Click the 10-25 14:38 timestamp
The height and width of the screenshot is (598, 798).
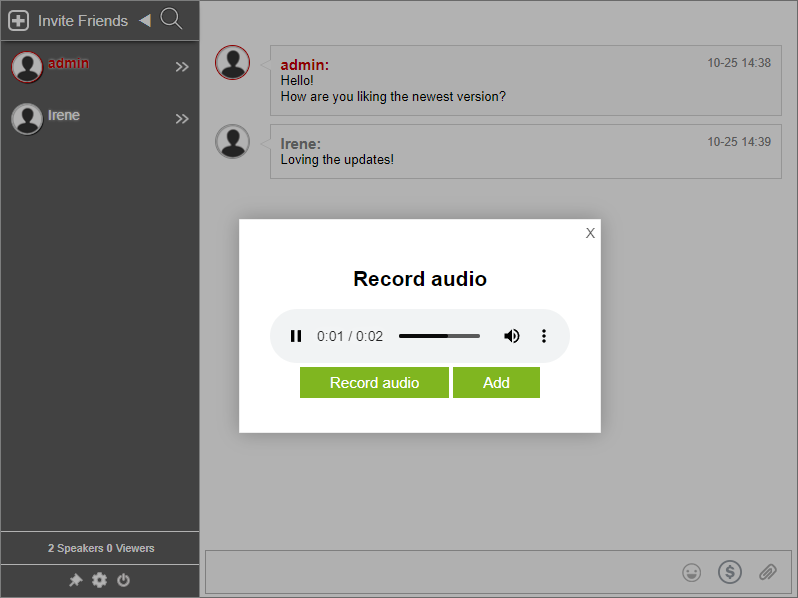coord(738,63)
